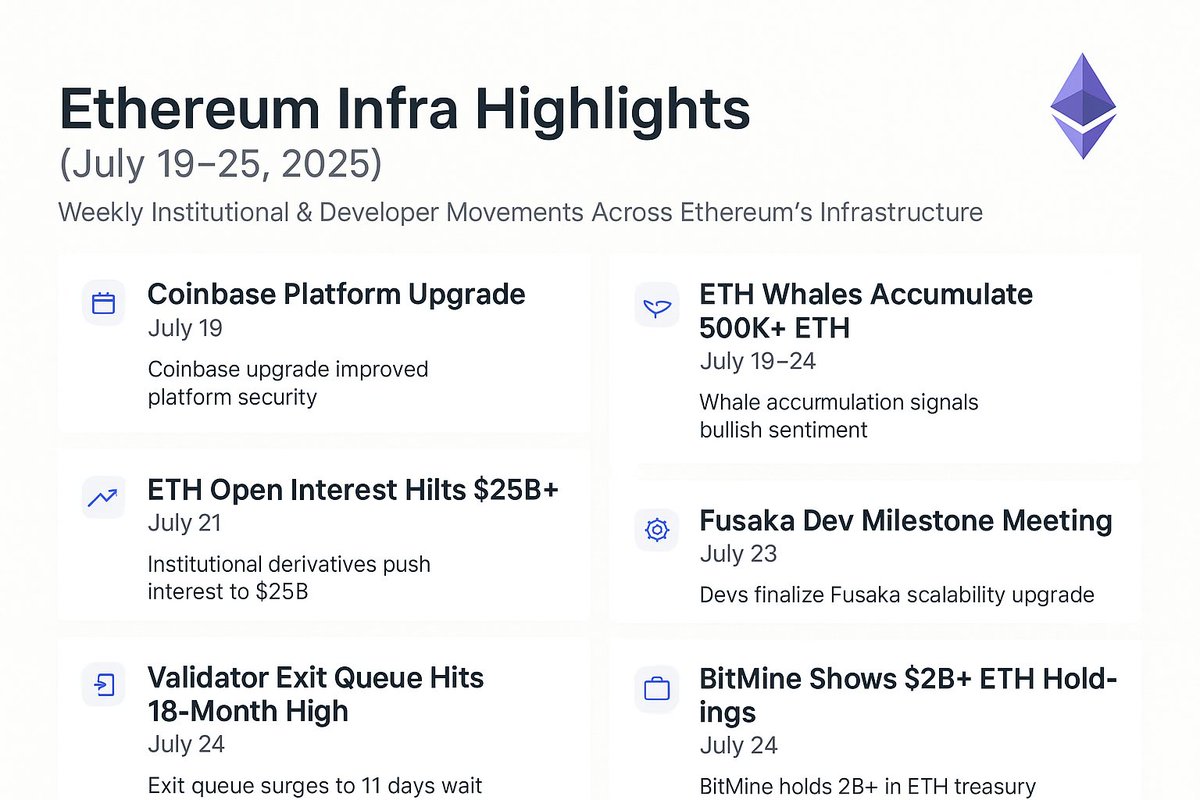The image size is (1200, 800).
Task: Click the exit-door icon for Validator Exit Queue
Action: [103, 685]
